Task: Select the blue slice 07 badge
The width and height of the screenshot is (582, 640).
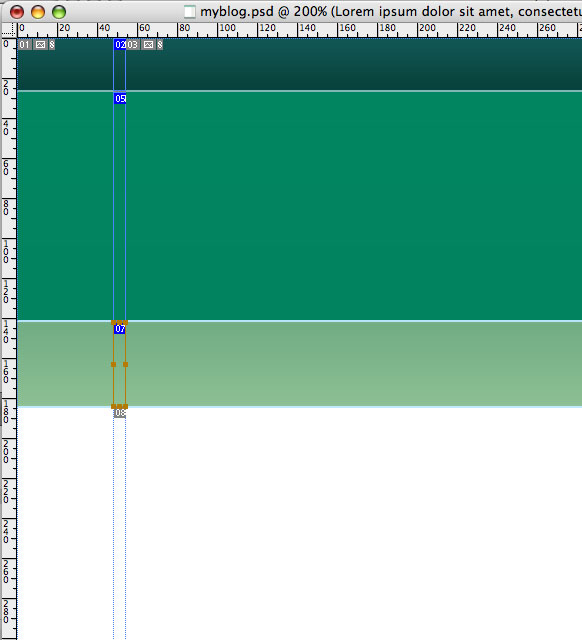Action: [120, 329]
